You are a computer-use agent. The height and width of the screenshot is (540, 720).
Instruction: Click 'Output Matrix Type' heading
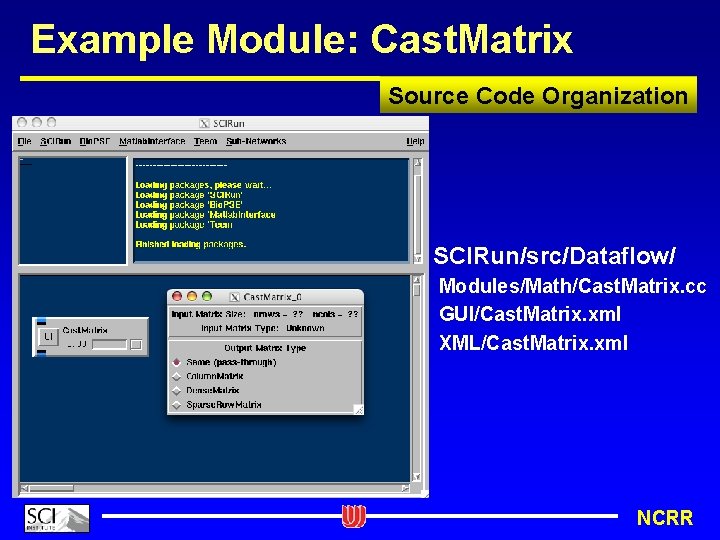(x=265, y=348)
